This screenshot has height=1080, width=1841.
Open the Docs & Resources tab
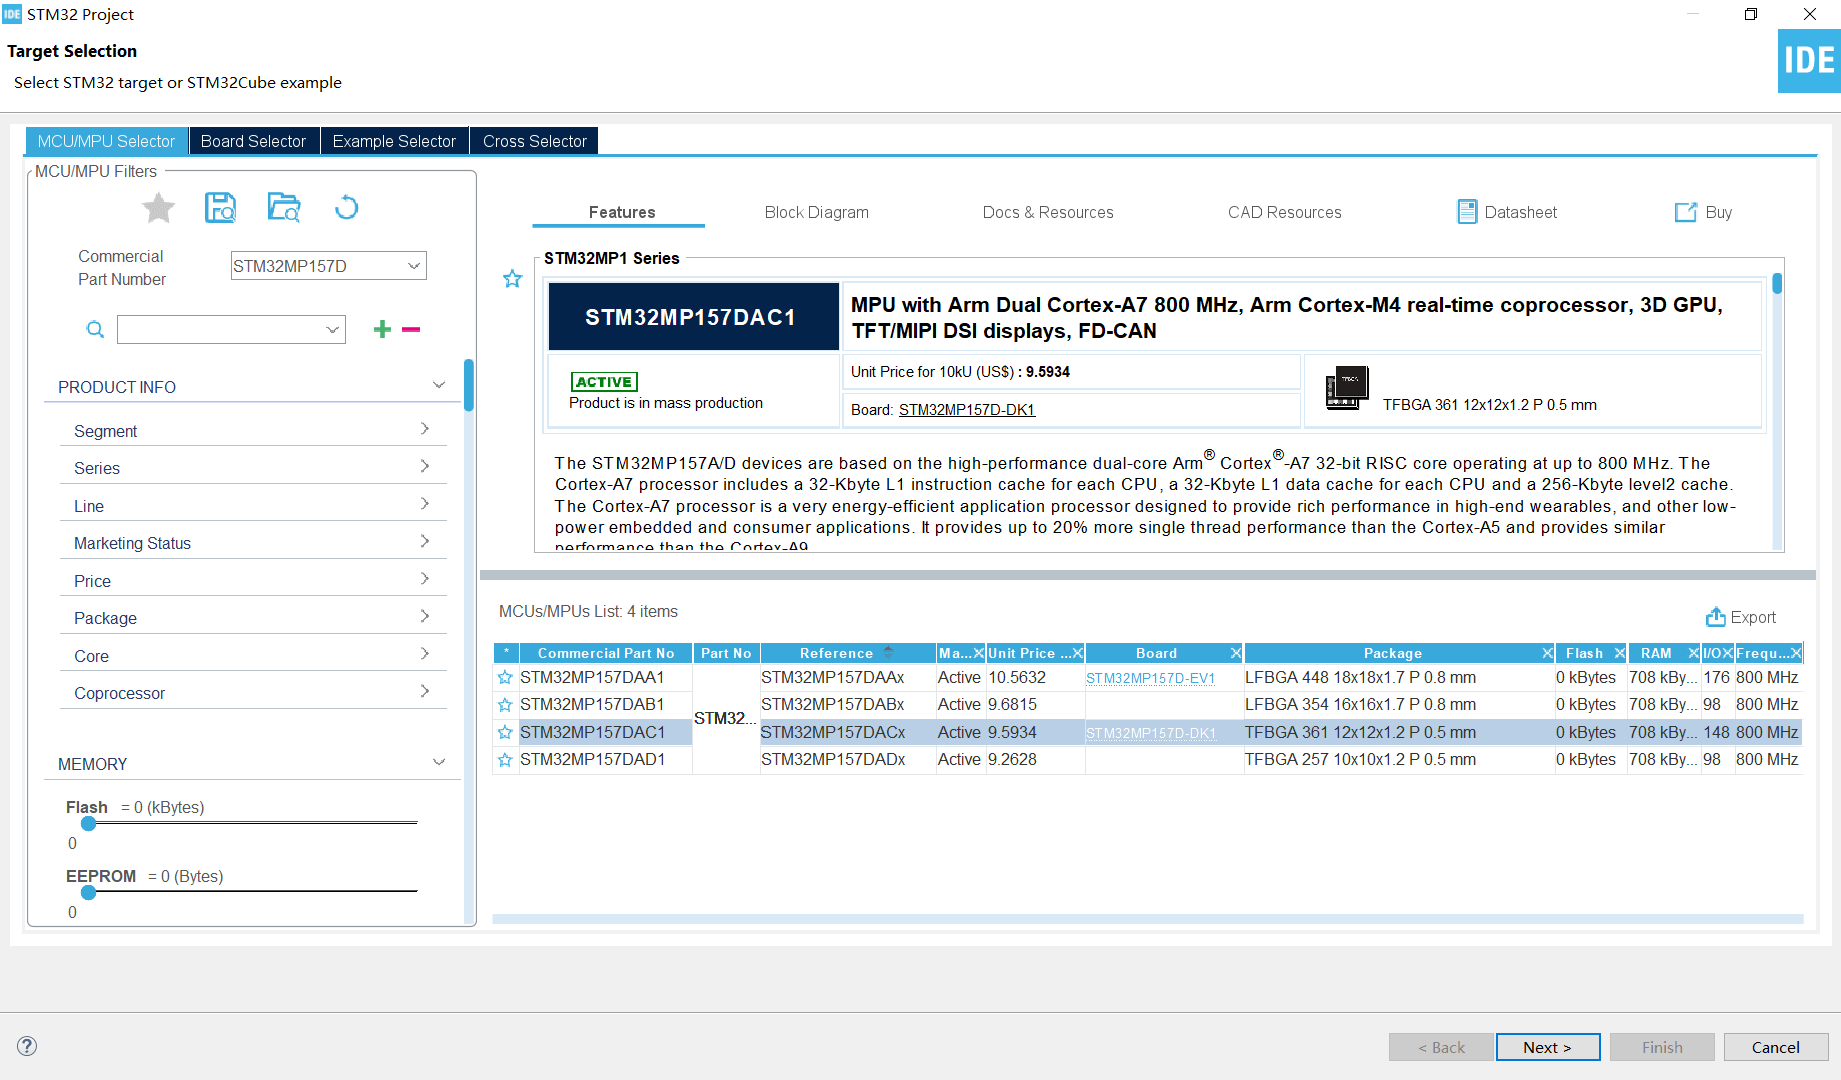1047,212
